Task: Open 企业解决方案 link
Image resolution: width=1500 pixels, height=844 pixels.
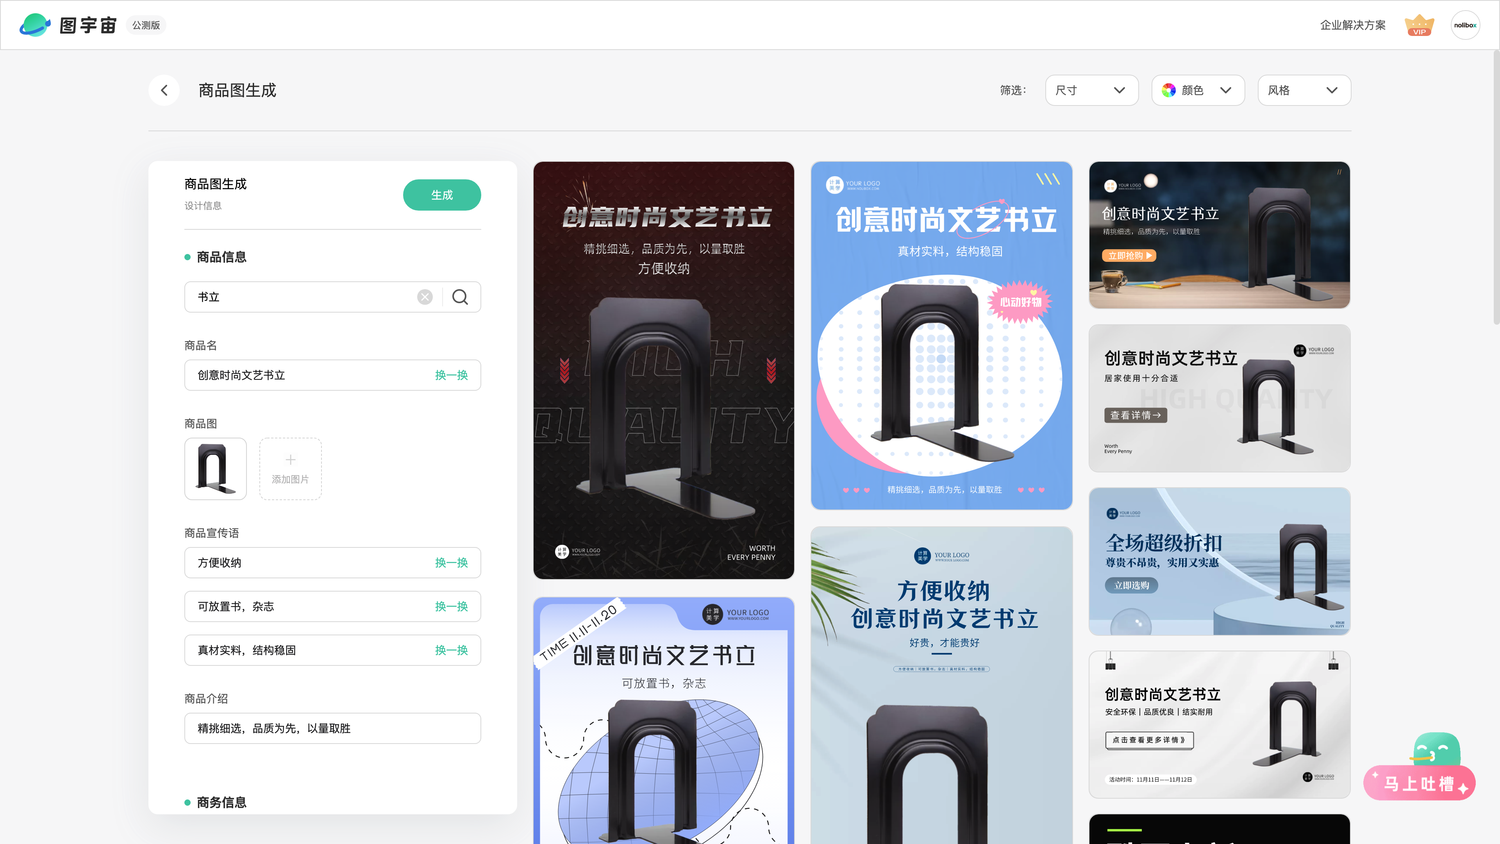Action: tap(1352, 25)
